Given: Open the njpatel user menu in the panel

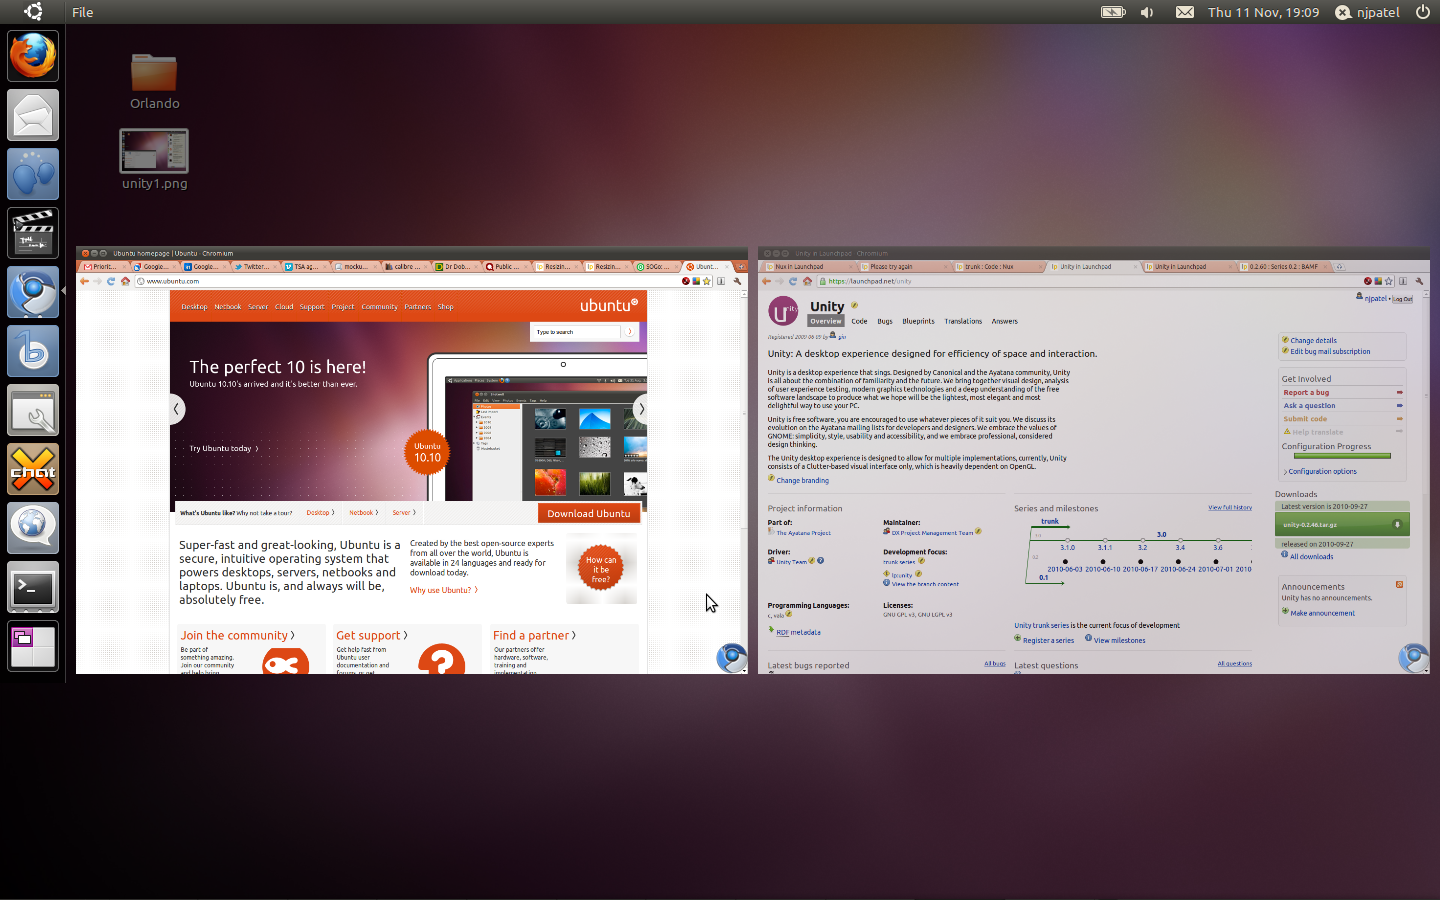Looking at the screenshot, I should 1367,12.
